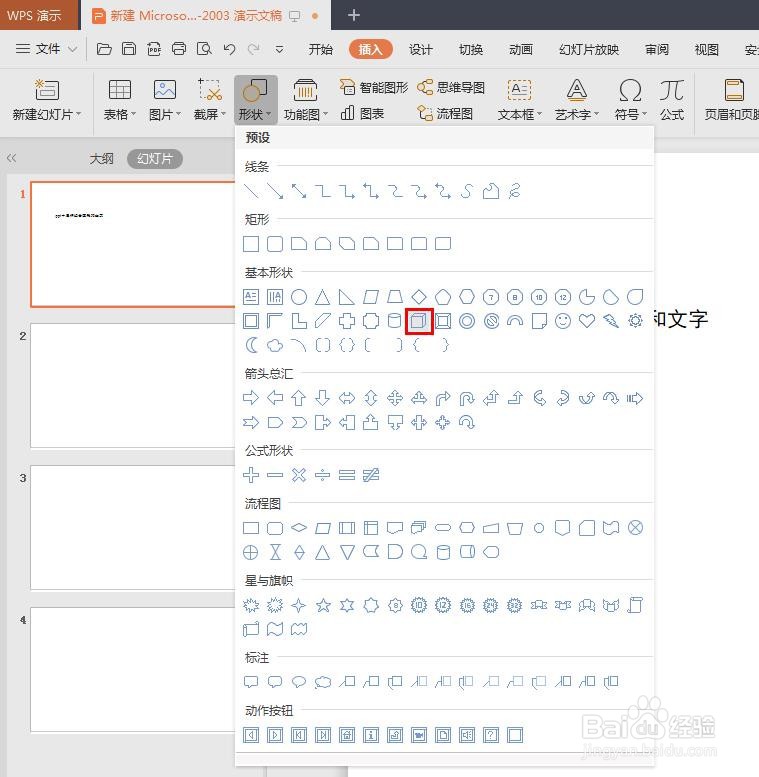Screen dimensions: 759x777
Task: Select the rectangular callout shape
Action: click(251, 682)
